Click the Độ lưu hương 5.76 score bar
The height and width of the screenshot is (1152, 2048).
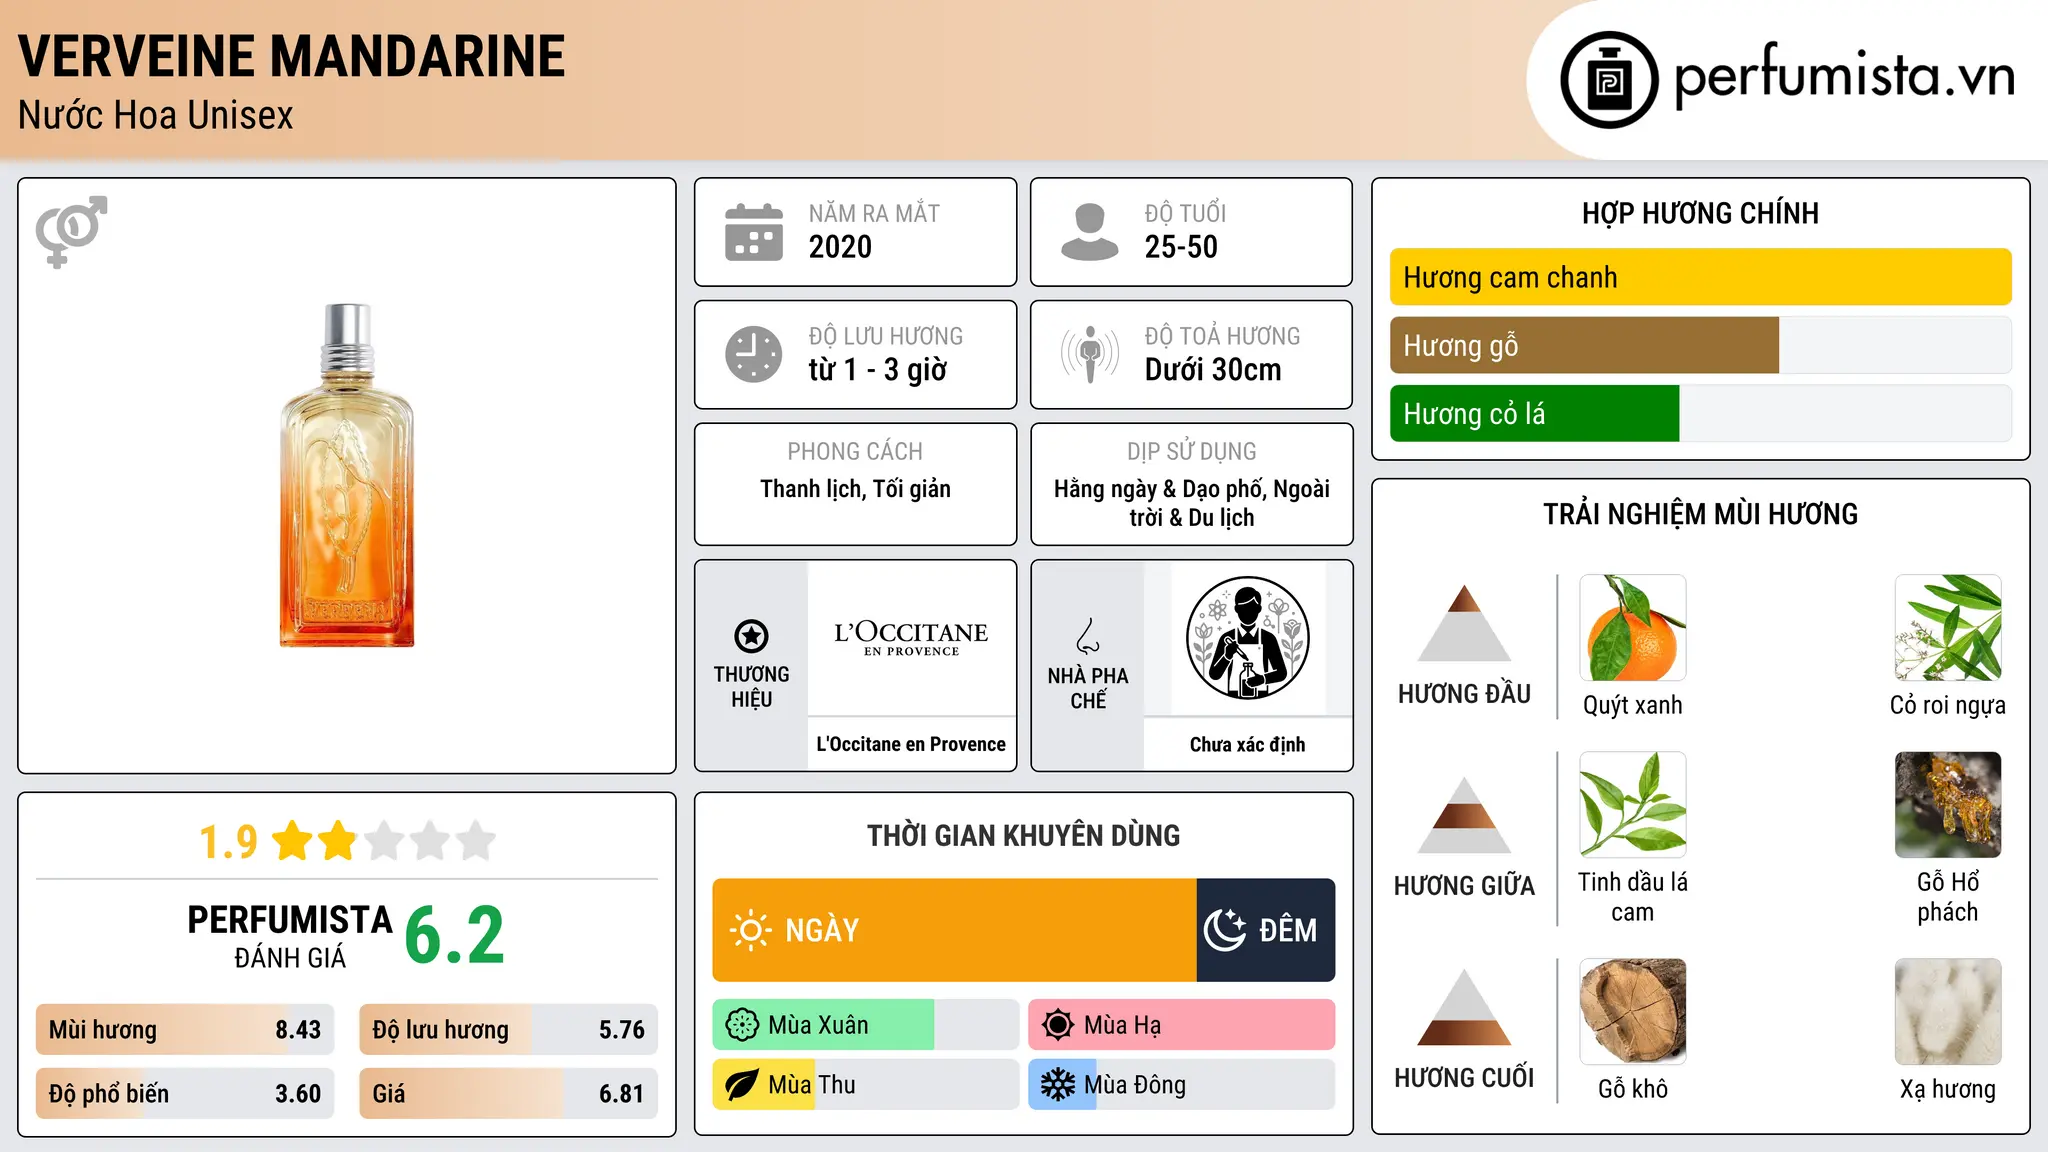tap(509, 1030)
